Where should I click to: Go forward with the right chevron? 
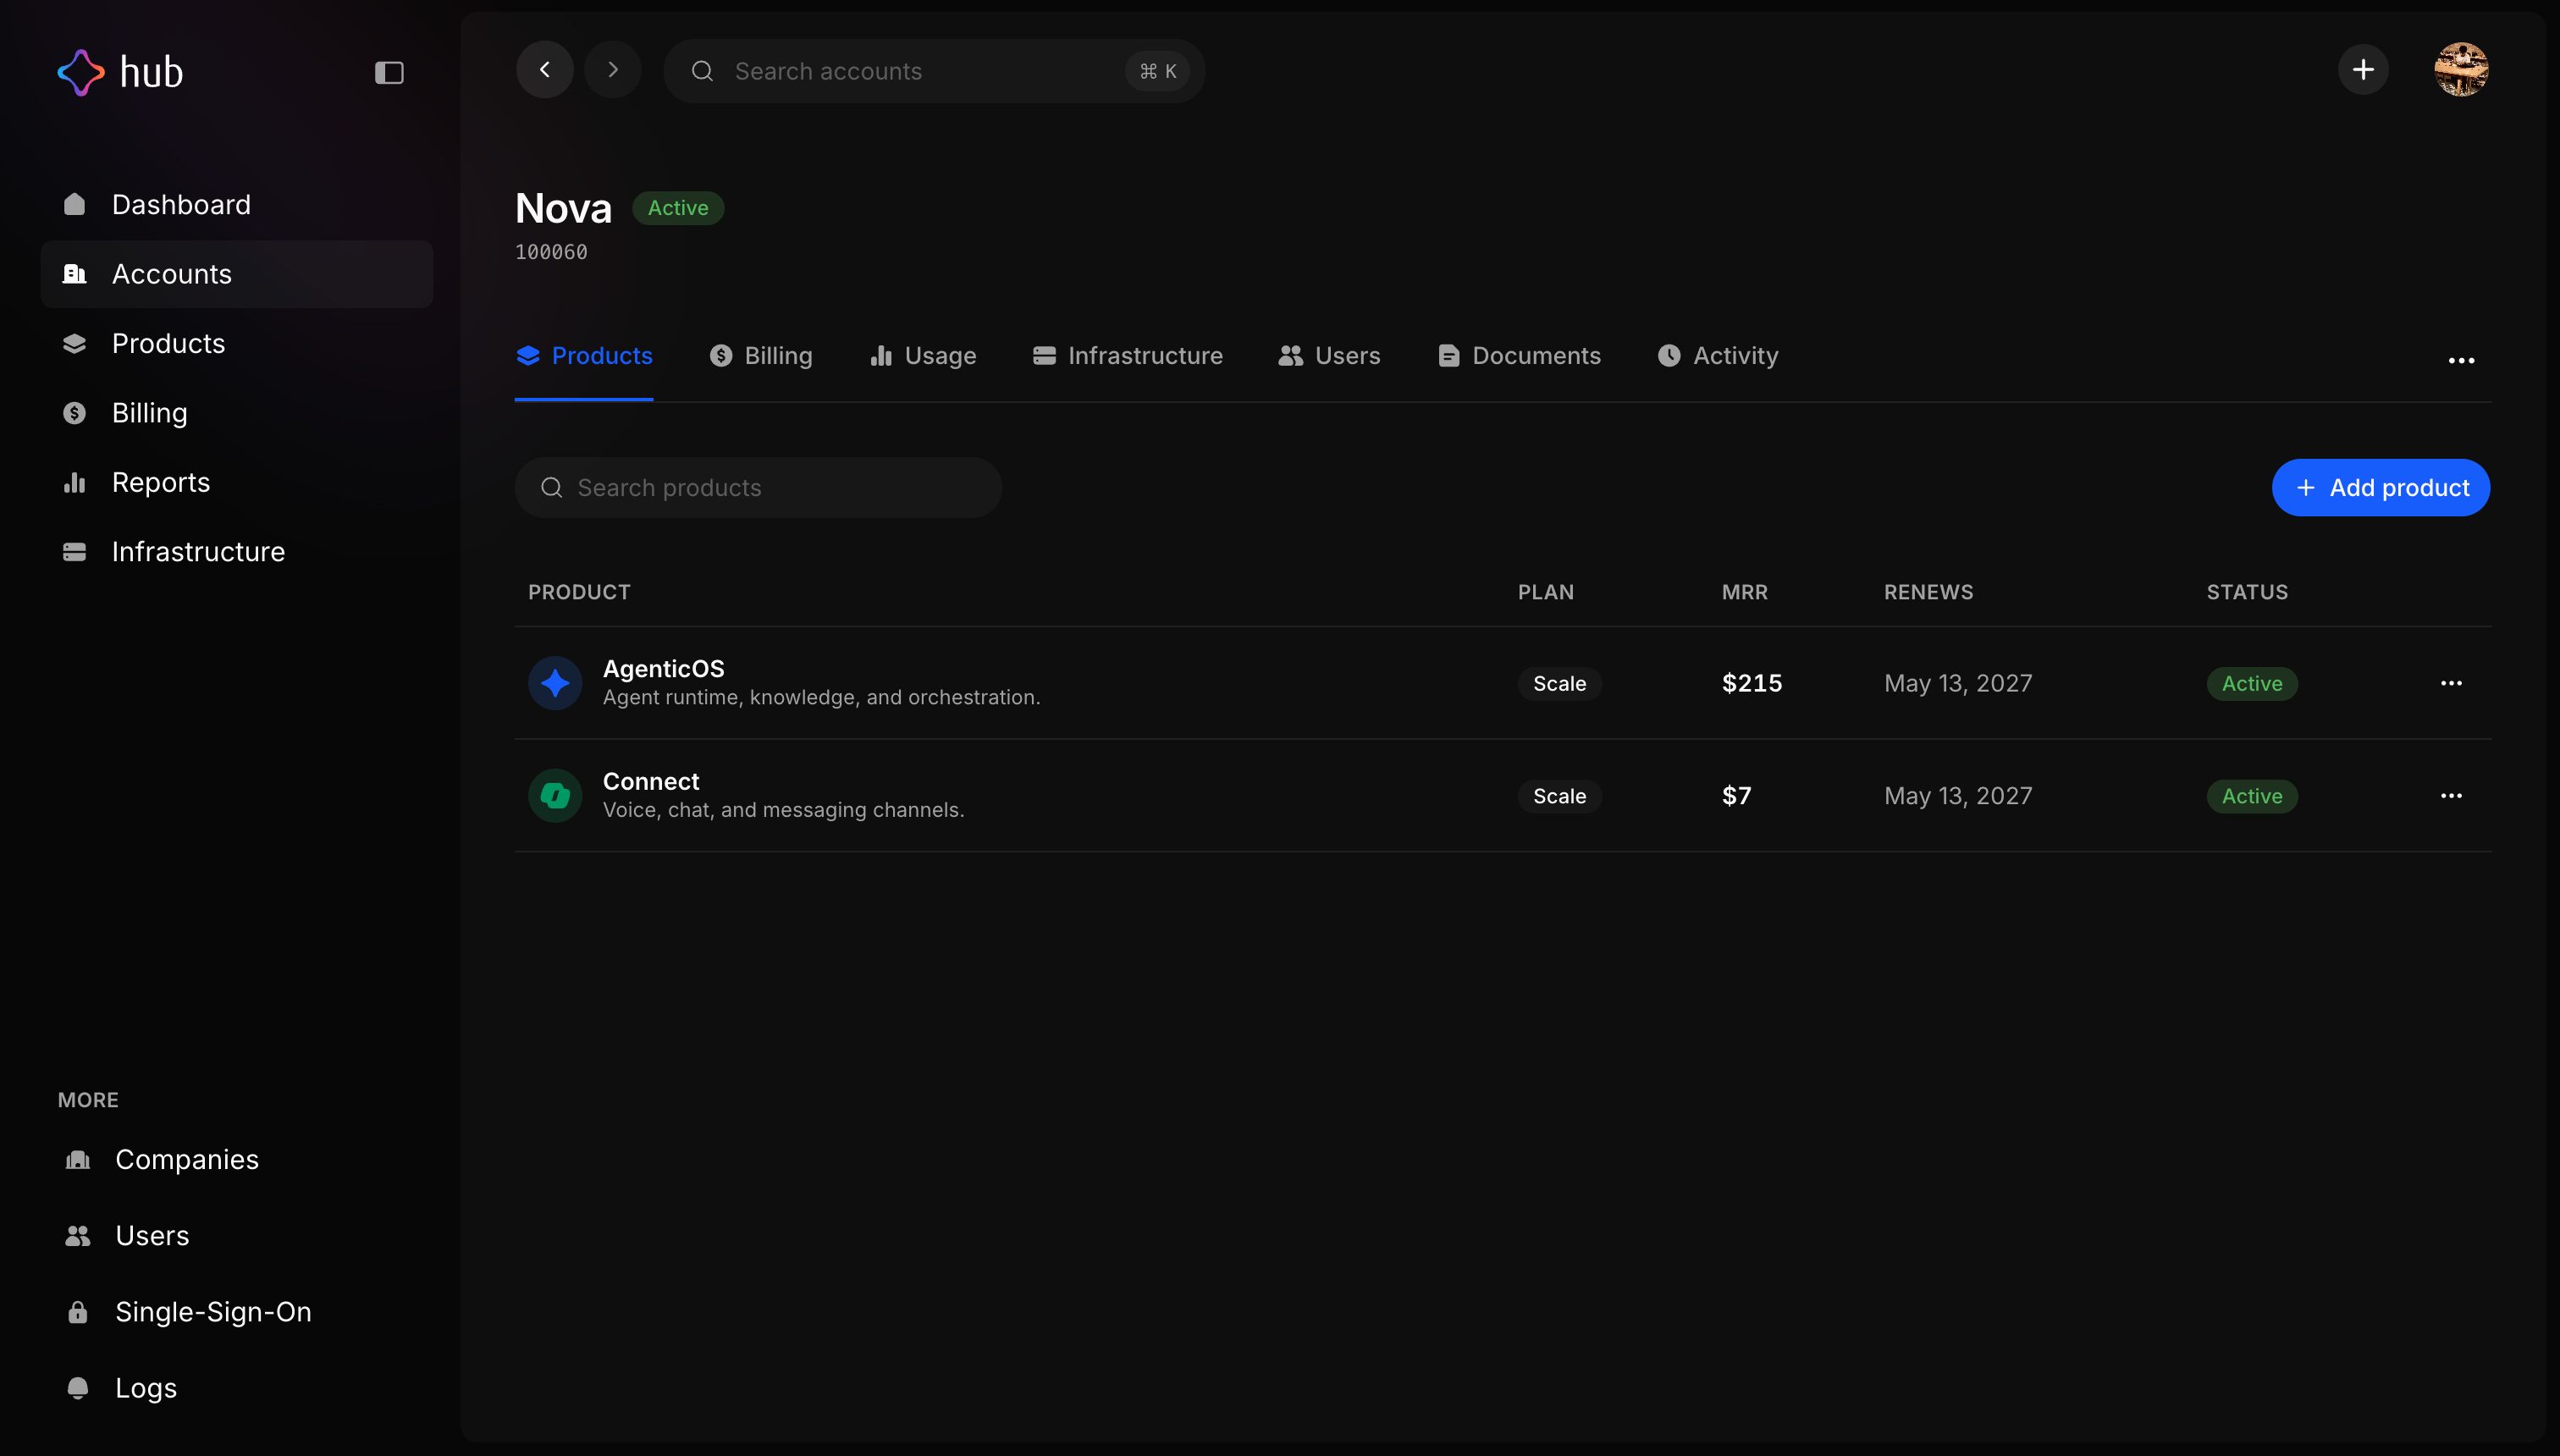tap(613, 70)
